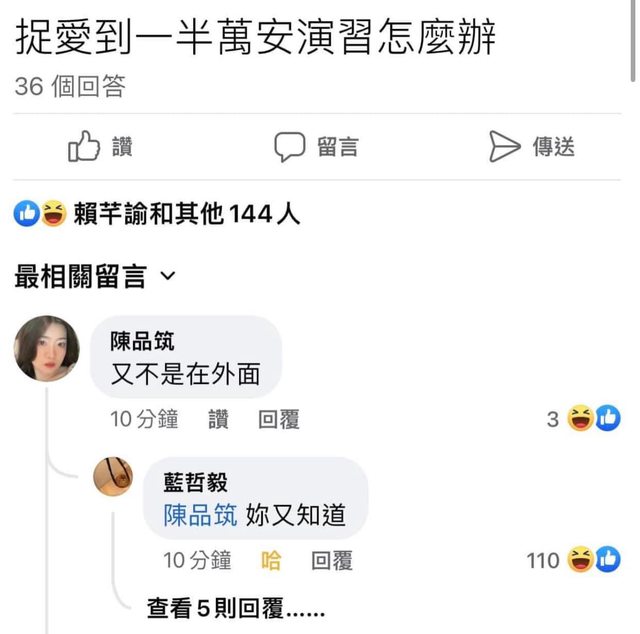Tap the thumbs-up 讚 icon on the post

84,147
